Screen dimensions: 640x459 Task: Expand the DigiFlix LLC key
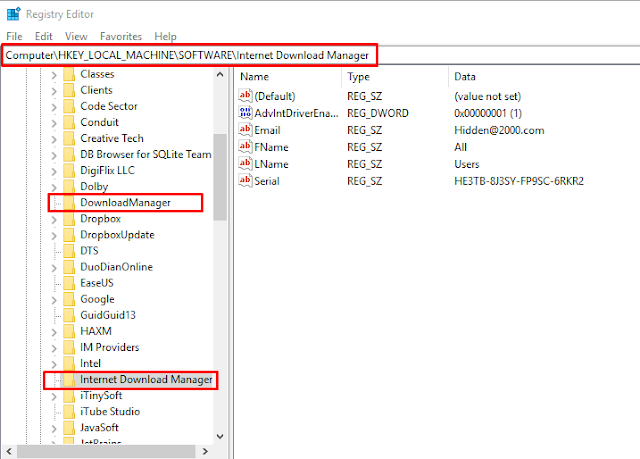(x=54, y=171)
